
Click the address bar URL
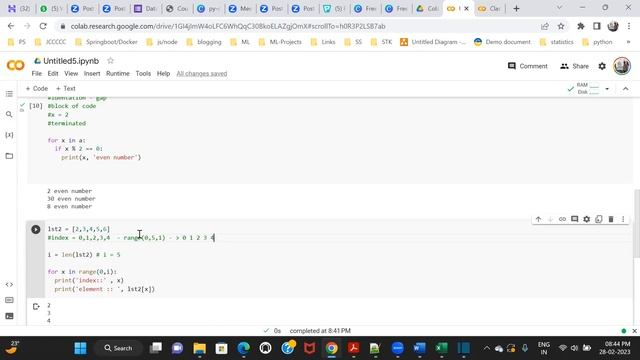click(x=228, y=26)
